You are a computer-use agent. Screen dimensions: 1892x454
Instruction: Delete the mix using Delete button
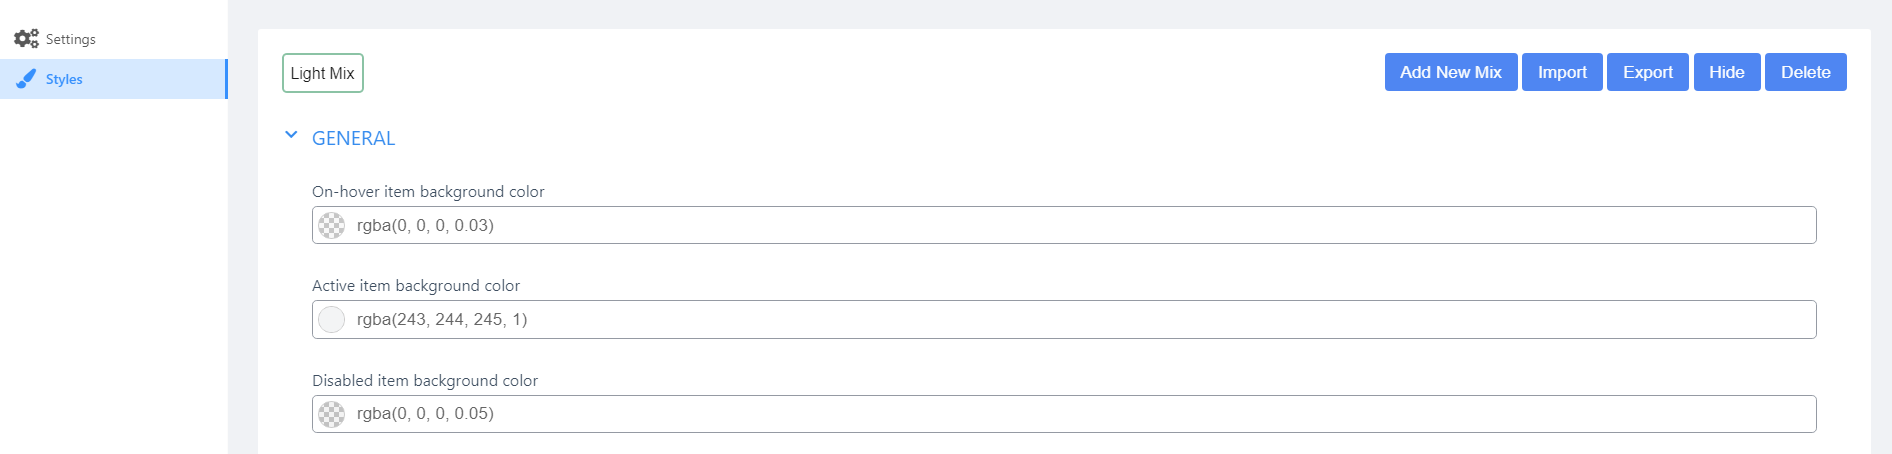tap(1805, 72)
